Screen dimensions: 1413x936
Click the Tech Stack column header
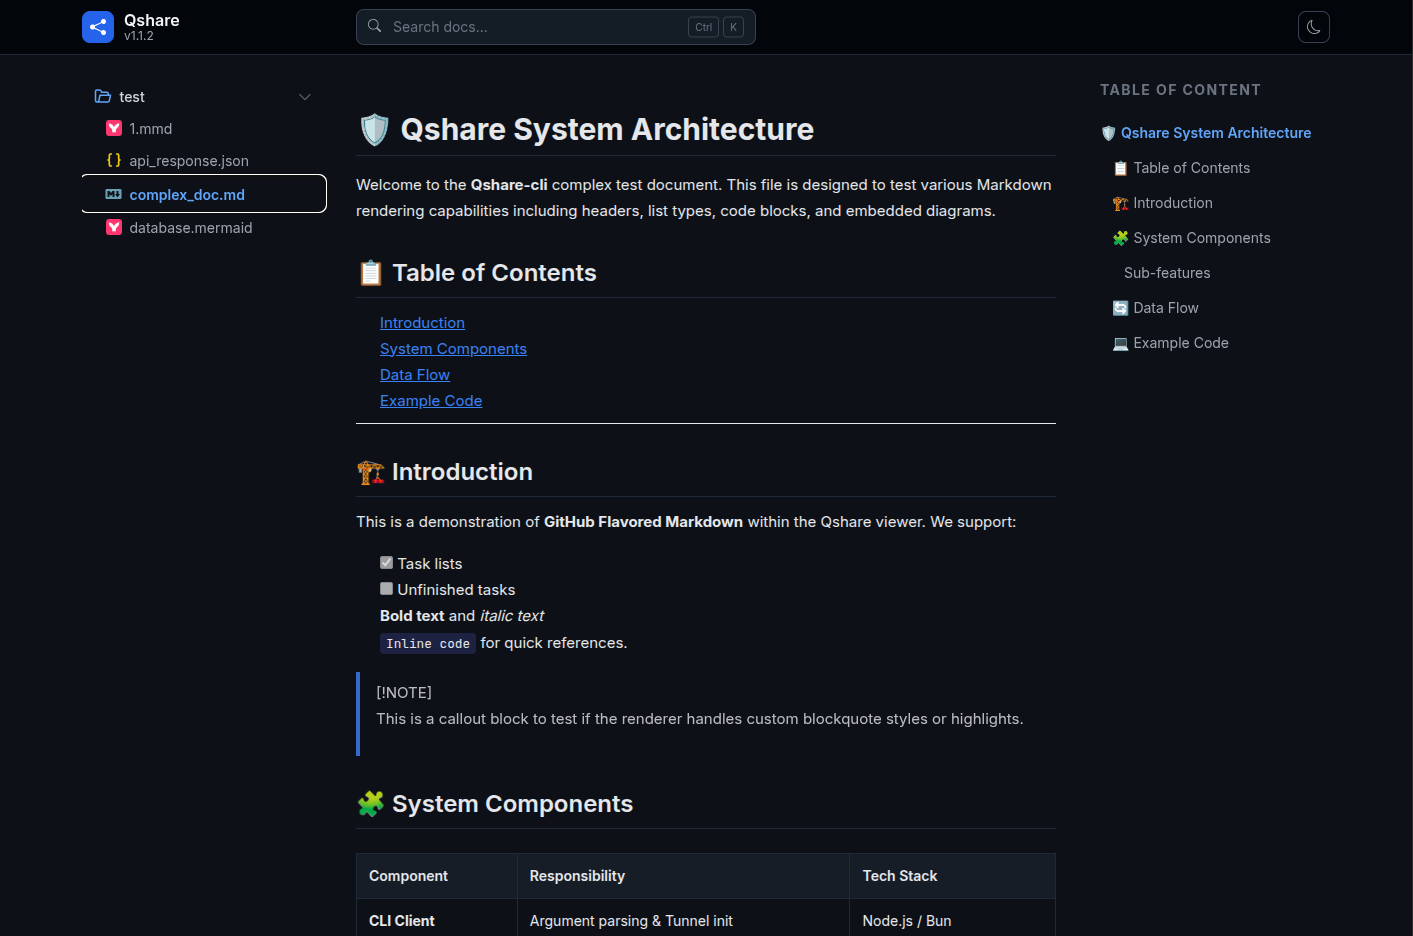click(953, 876)
